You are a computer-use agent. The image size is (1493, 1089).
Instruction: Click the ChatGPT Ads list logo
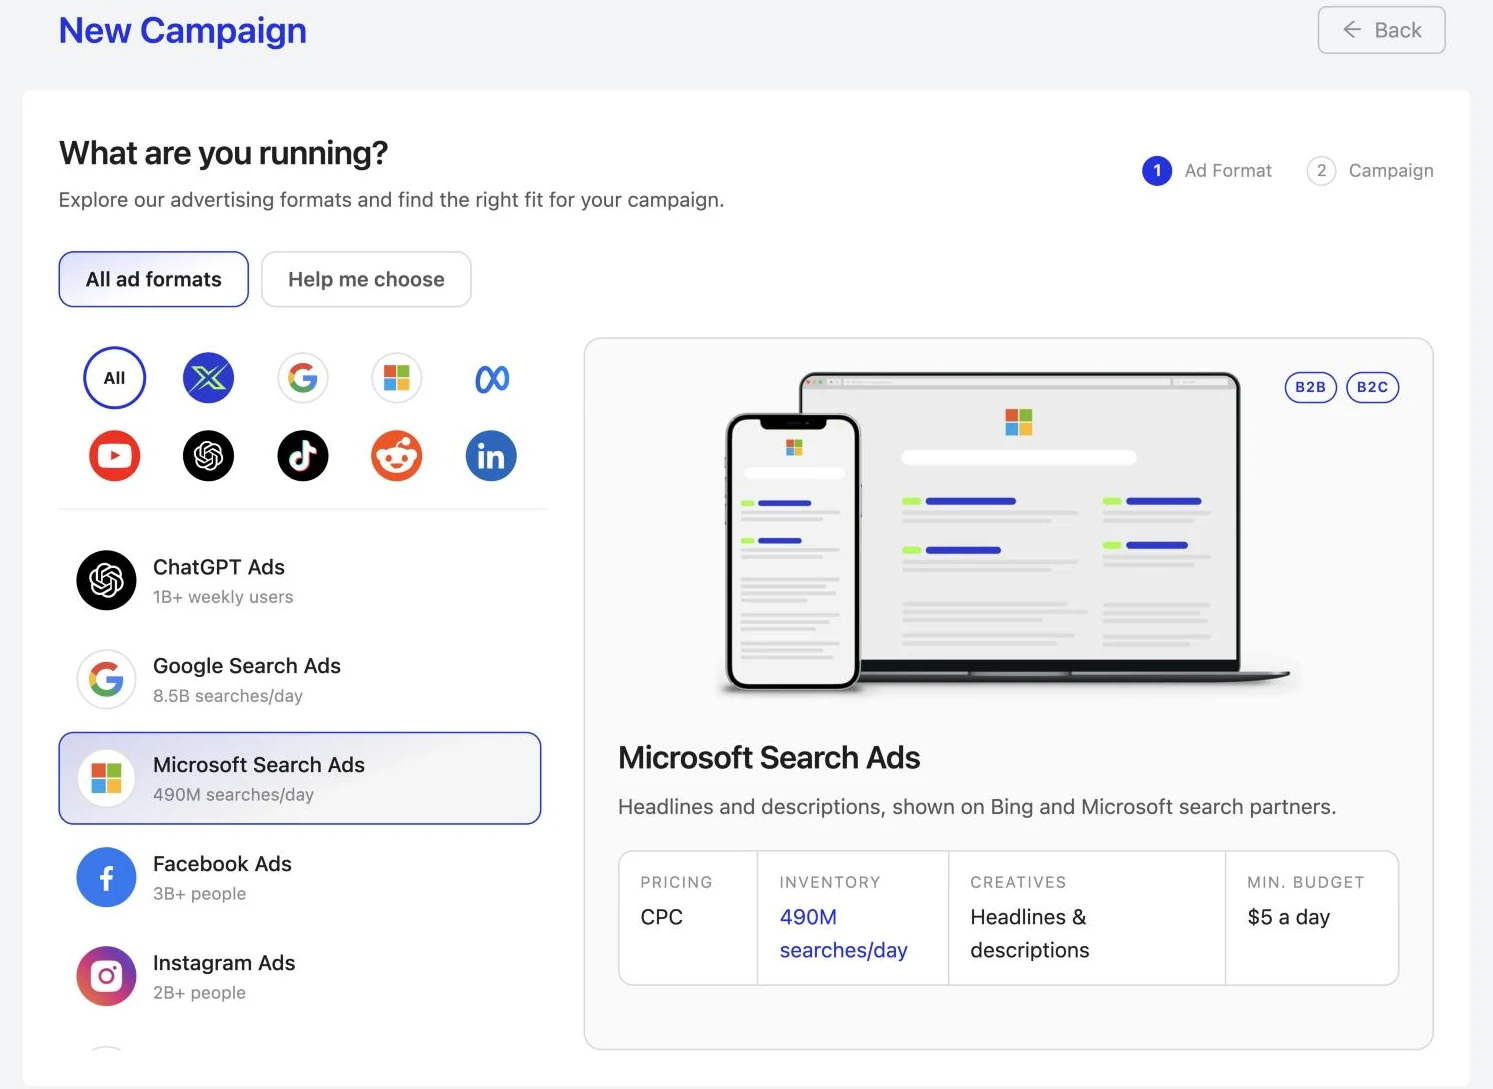point(106,580)
